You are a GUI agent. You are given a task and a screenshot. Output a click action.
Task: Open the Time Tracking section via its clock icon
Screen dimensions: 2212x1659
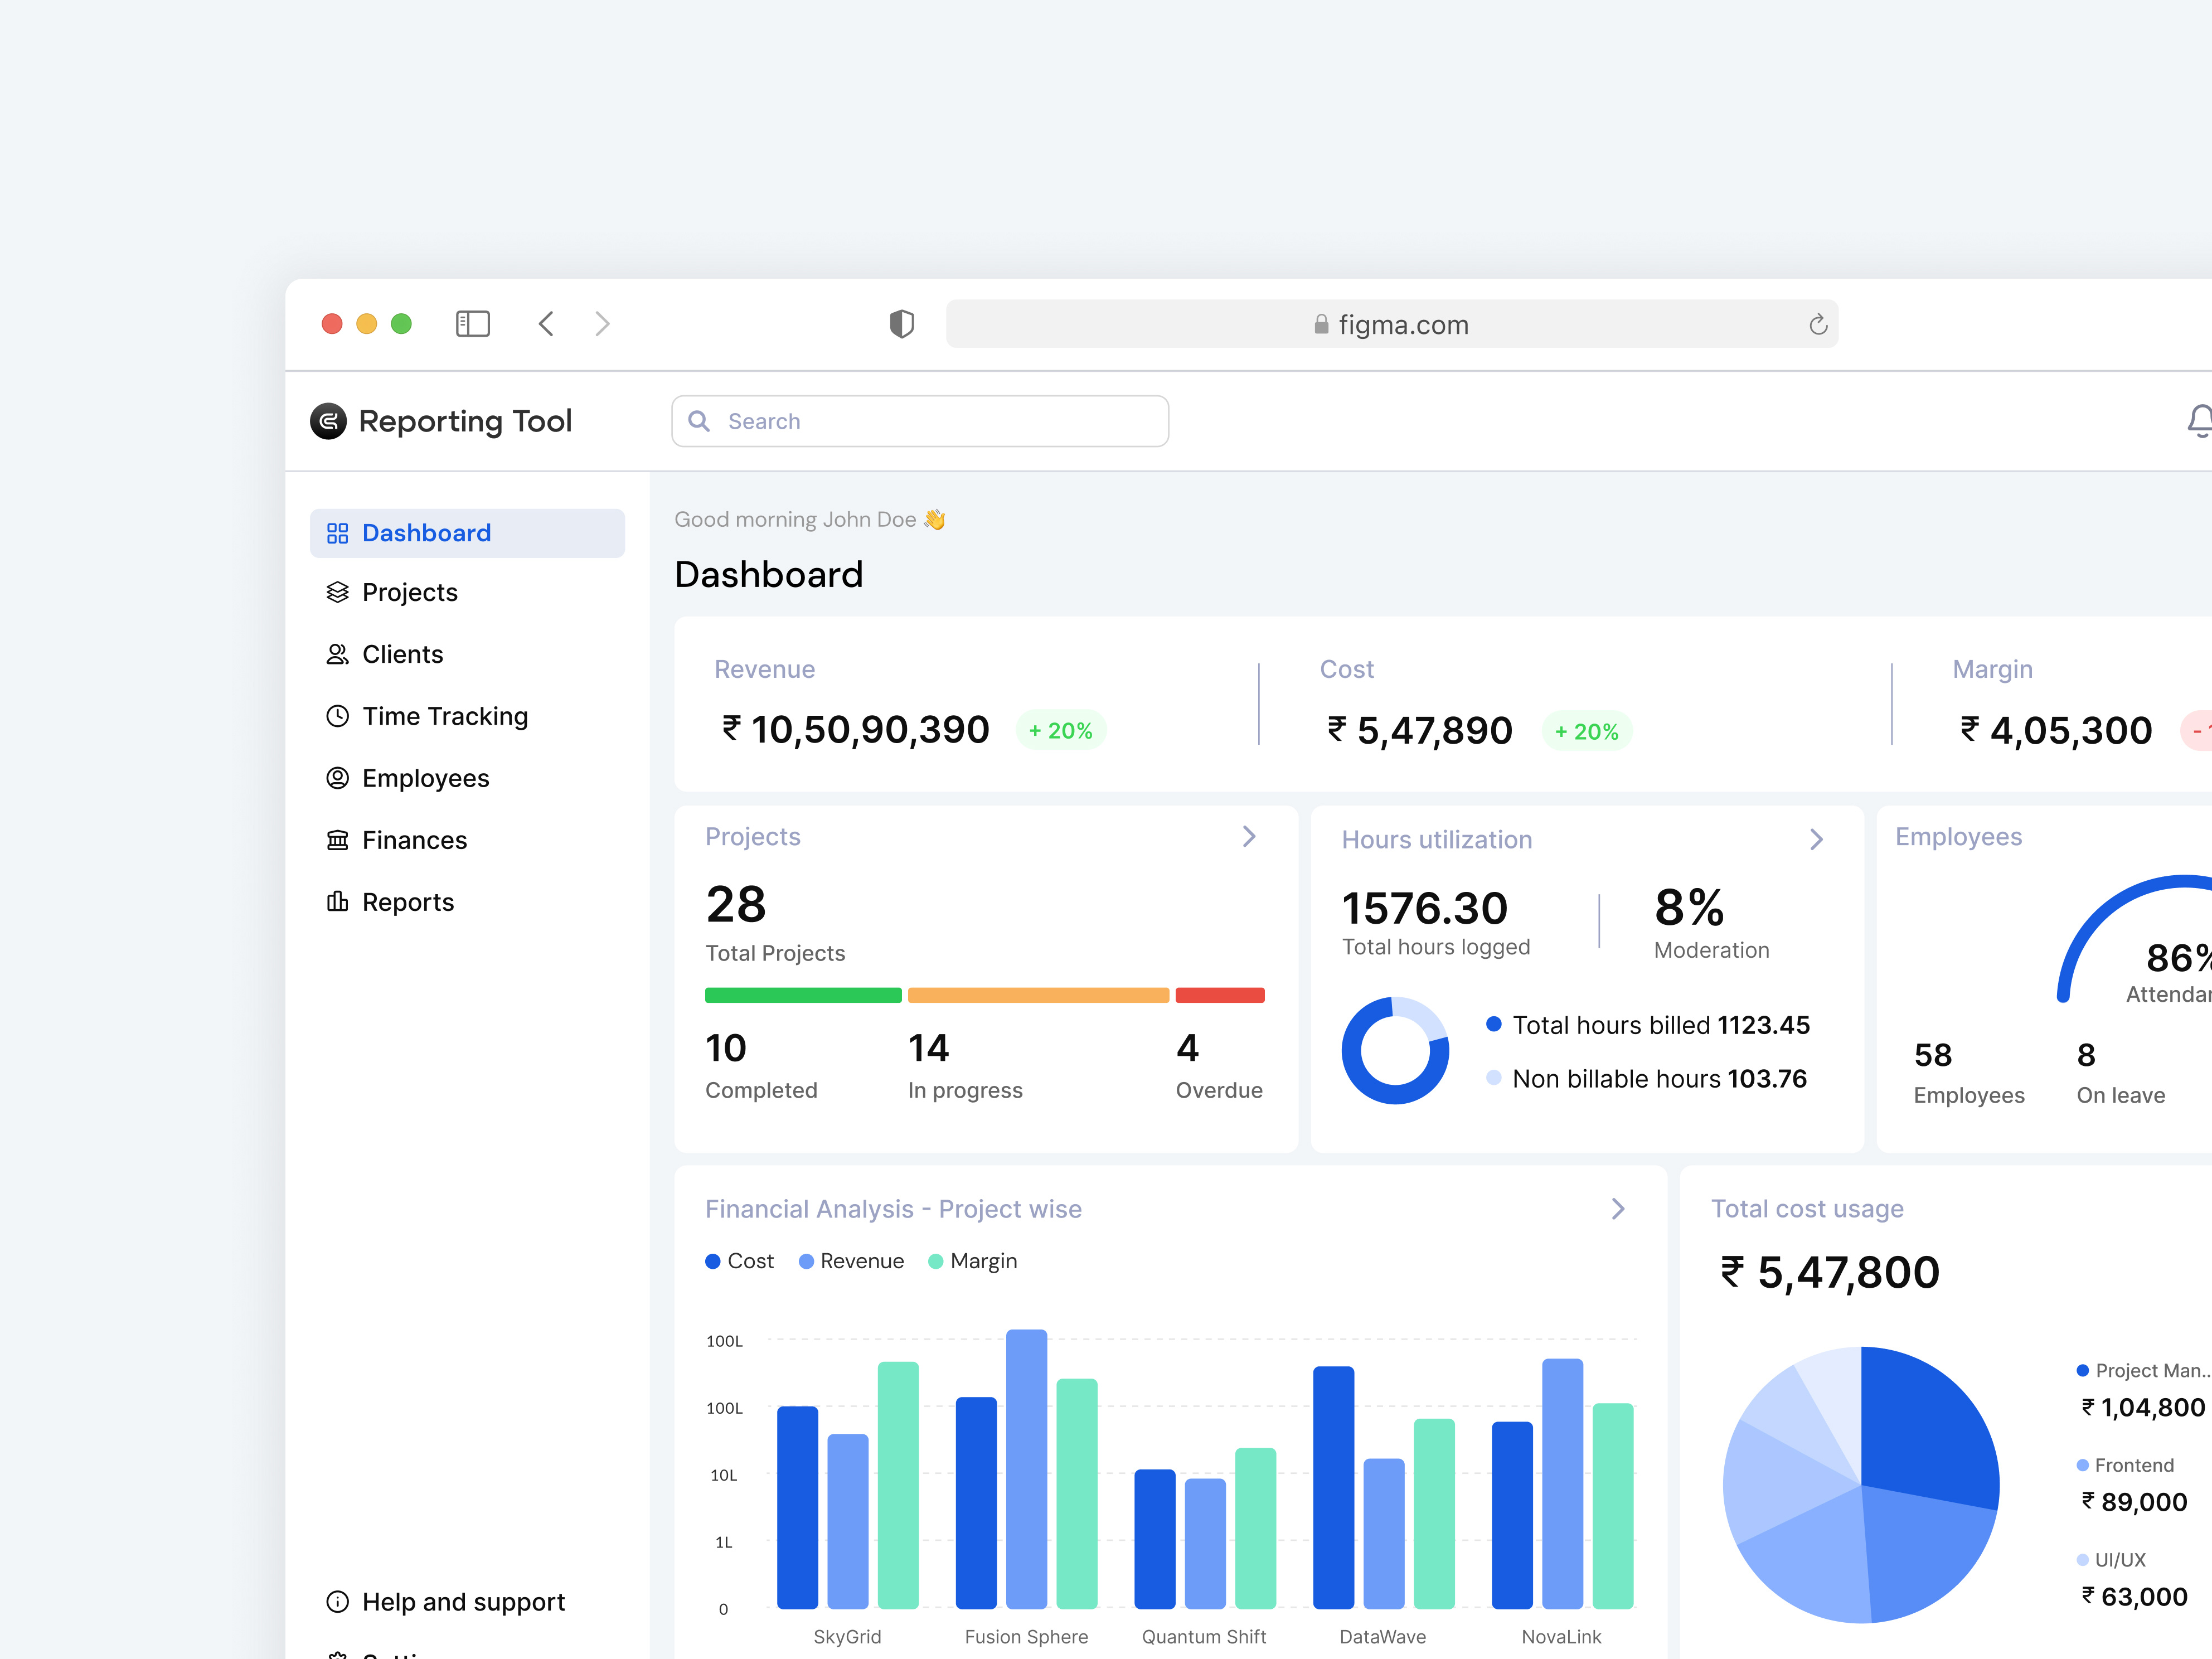click(x=338, y=715)
